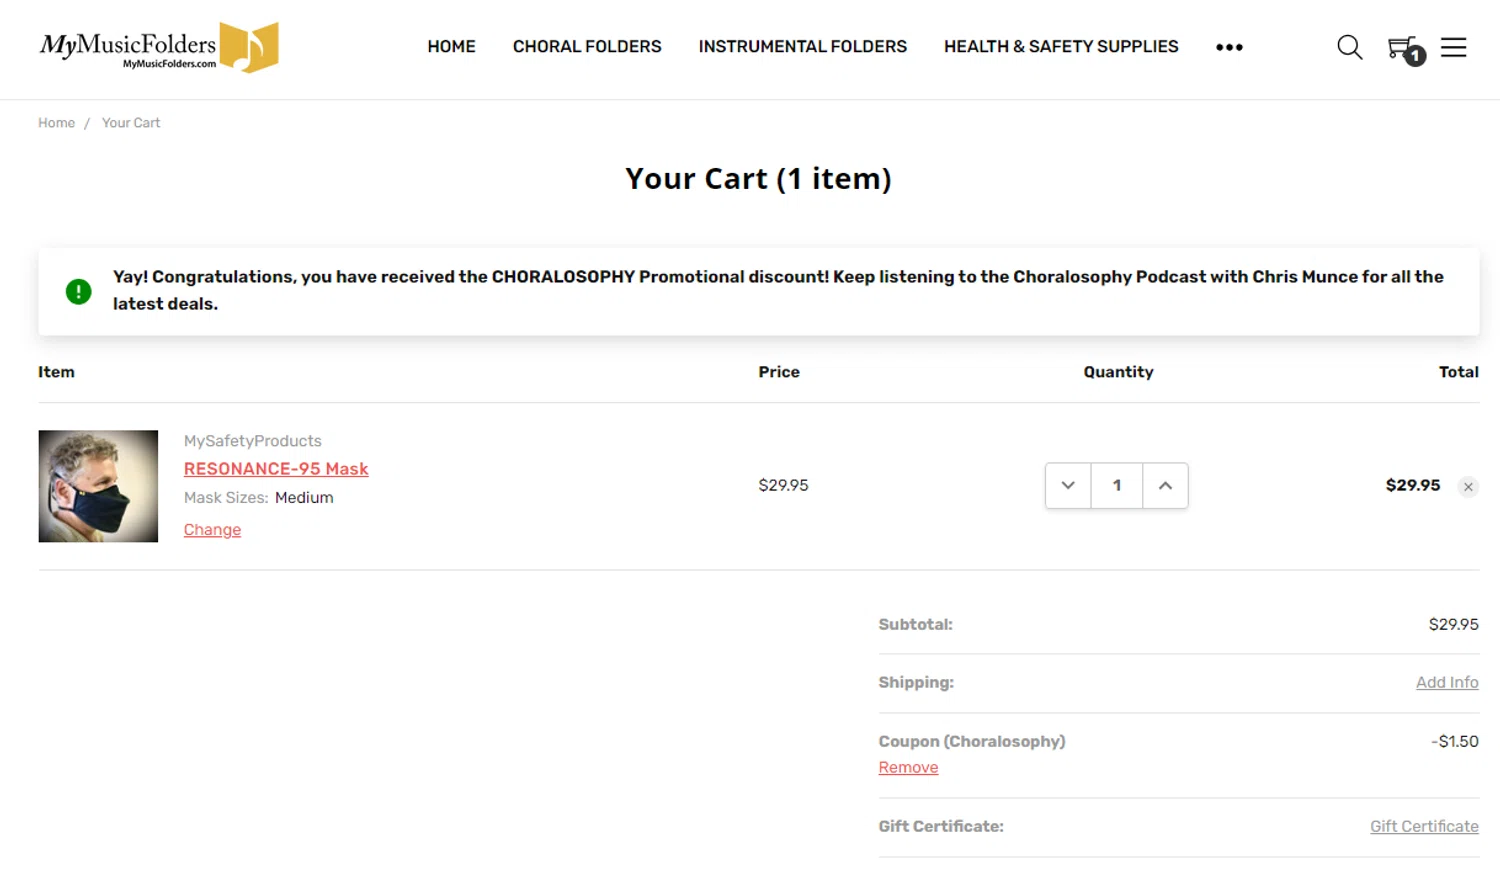Open the CHORAL FOLDERS menu
1500x873 pixels.
point(587,47)
